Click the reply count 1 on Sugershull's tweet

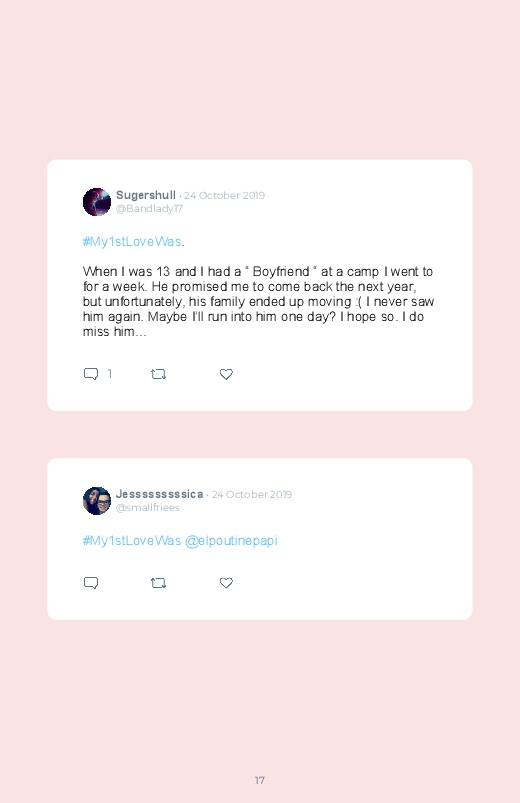click(110, 374)
